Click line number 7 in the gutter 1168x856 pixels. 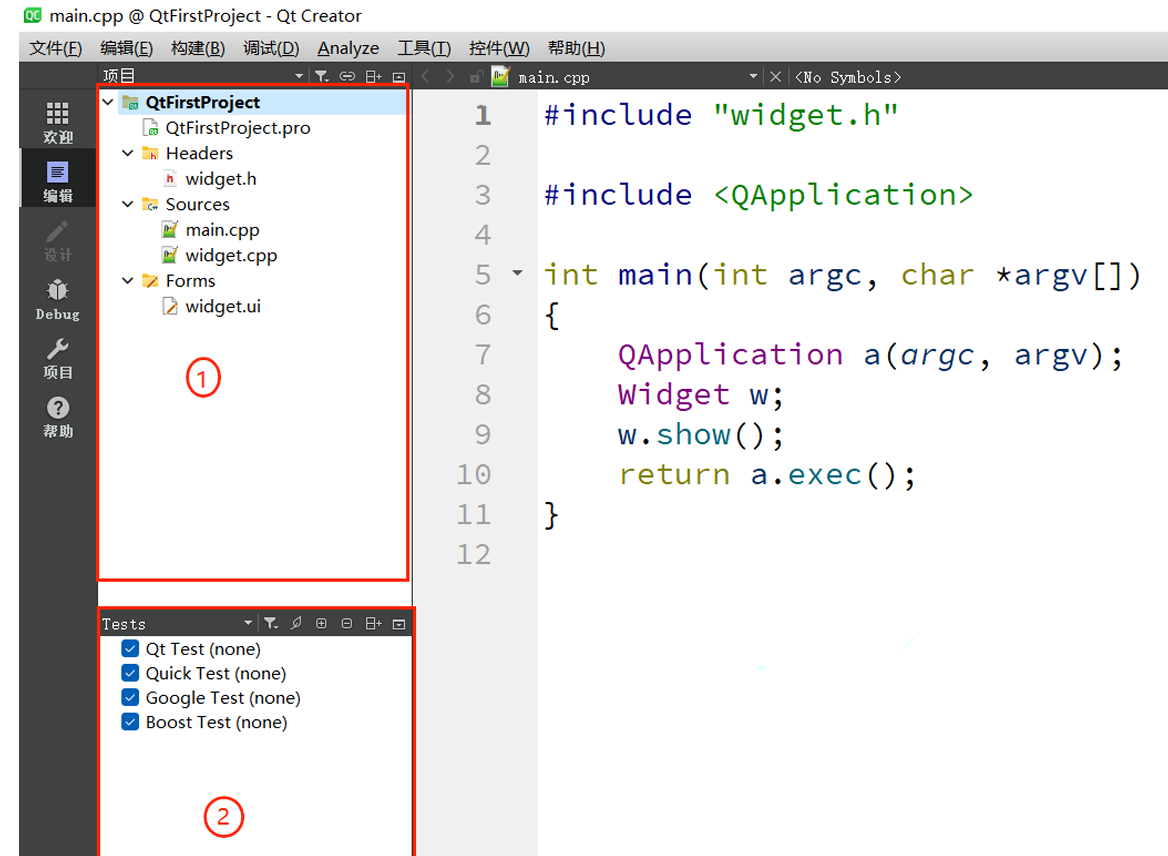coord(483,355)
